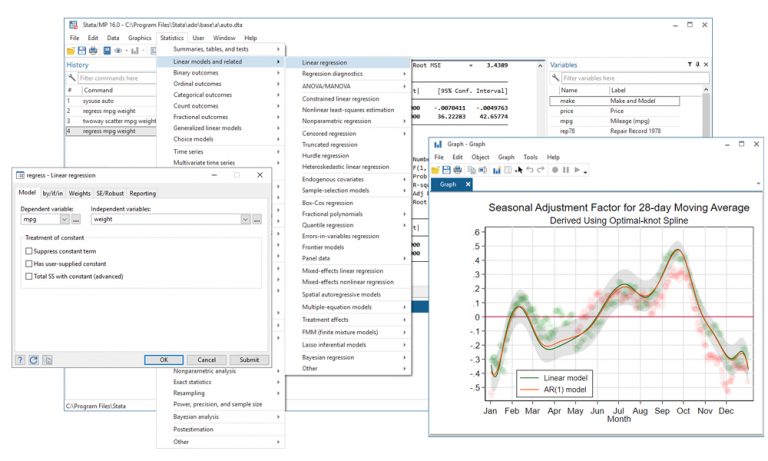This screenshot has height=461, width=768.
Task: Click ellipsis button next to Independent variables
Action: click(257, 219)
